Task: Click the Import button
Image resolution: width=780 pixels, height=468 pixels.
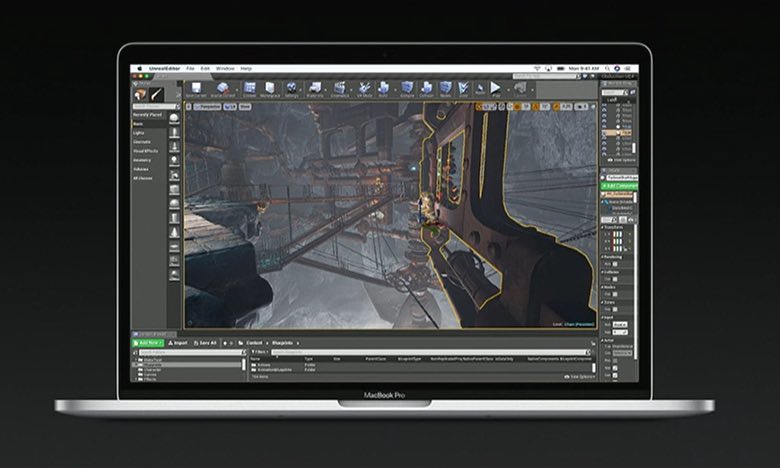Action: click(x=178, y=343)
